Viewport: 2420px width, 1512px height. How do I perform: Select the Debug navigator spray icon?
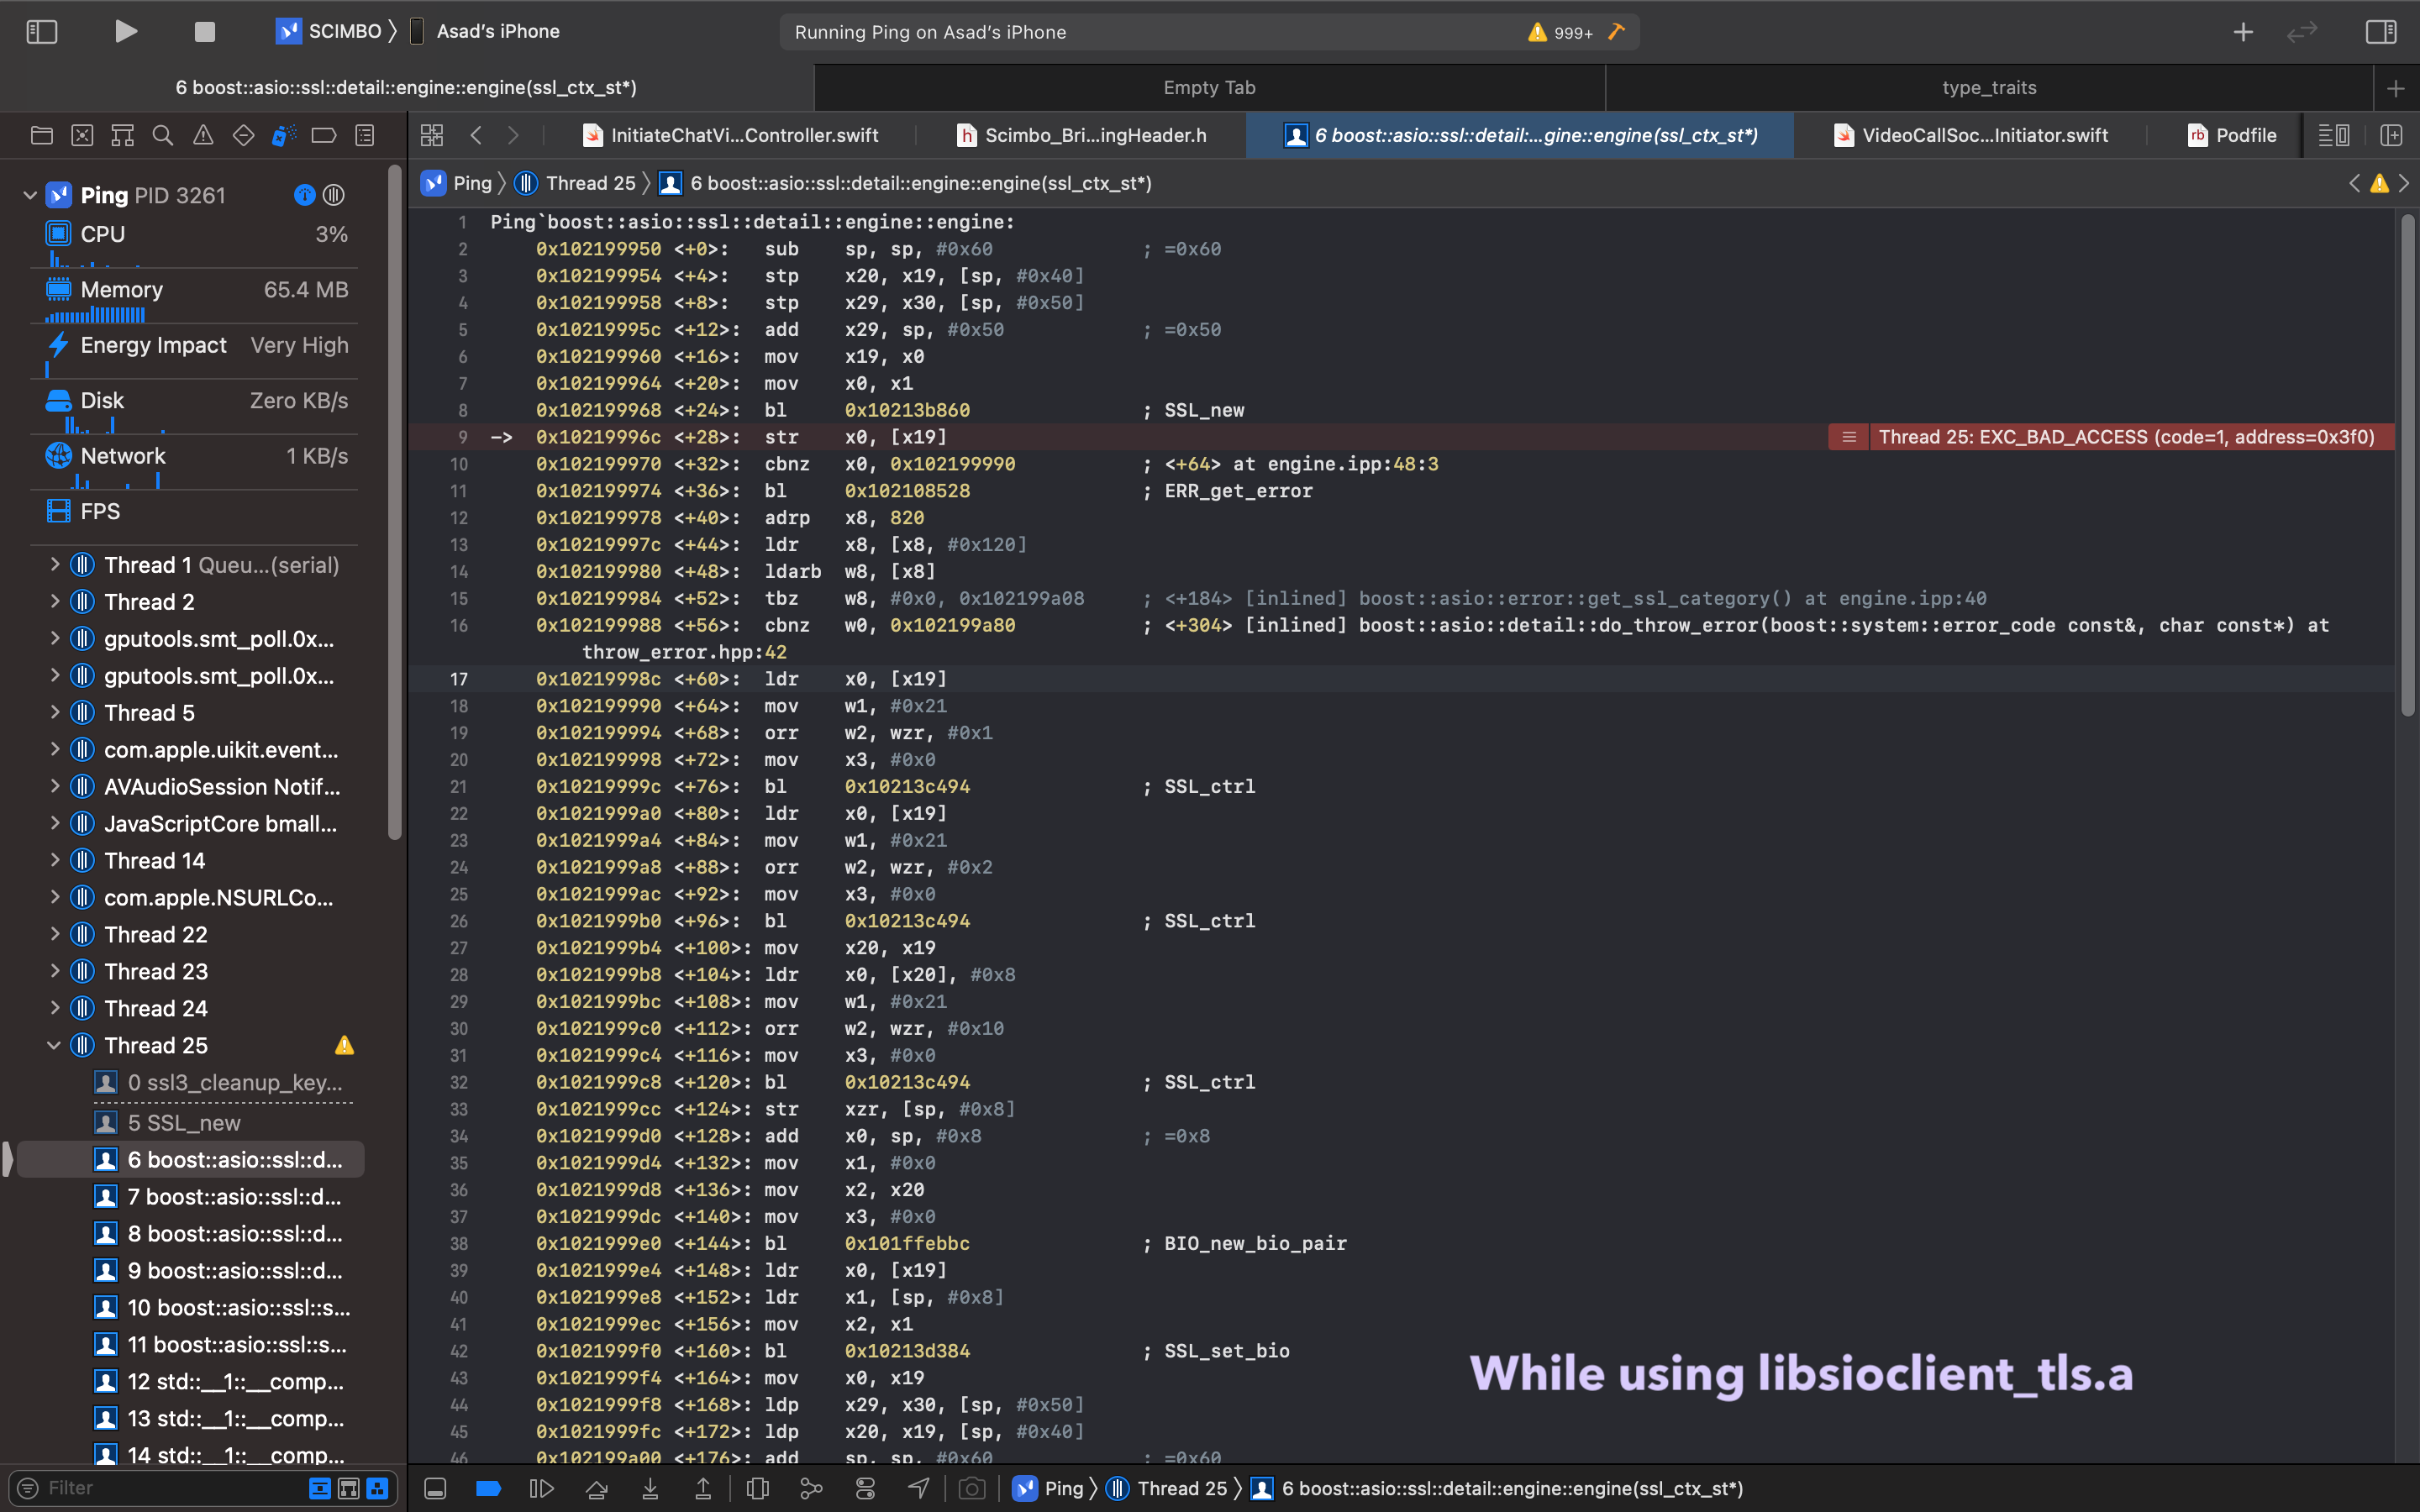[283, 134]
